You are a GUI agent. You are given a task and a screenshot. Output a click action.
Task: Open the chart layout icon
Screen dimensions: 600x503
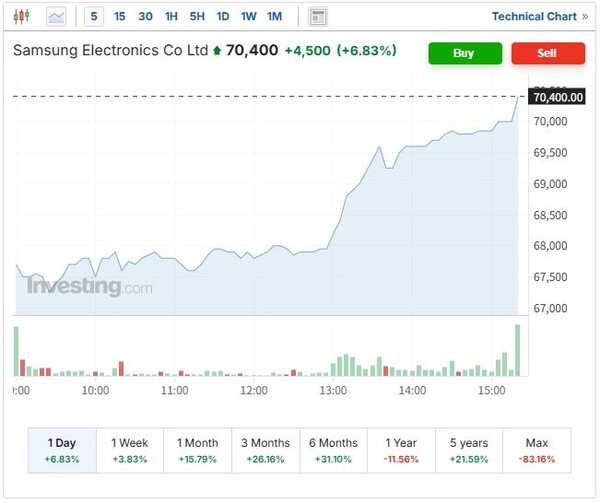(x=318, y=17)
